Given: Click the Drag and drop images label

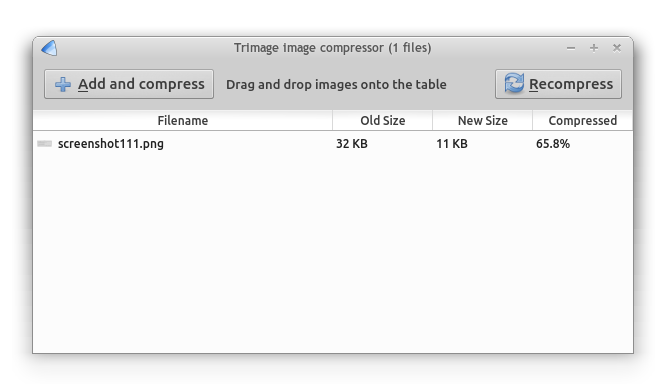Looking at the screenshot, I should (x=336, y=85).
